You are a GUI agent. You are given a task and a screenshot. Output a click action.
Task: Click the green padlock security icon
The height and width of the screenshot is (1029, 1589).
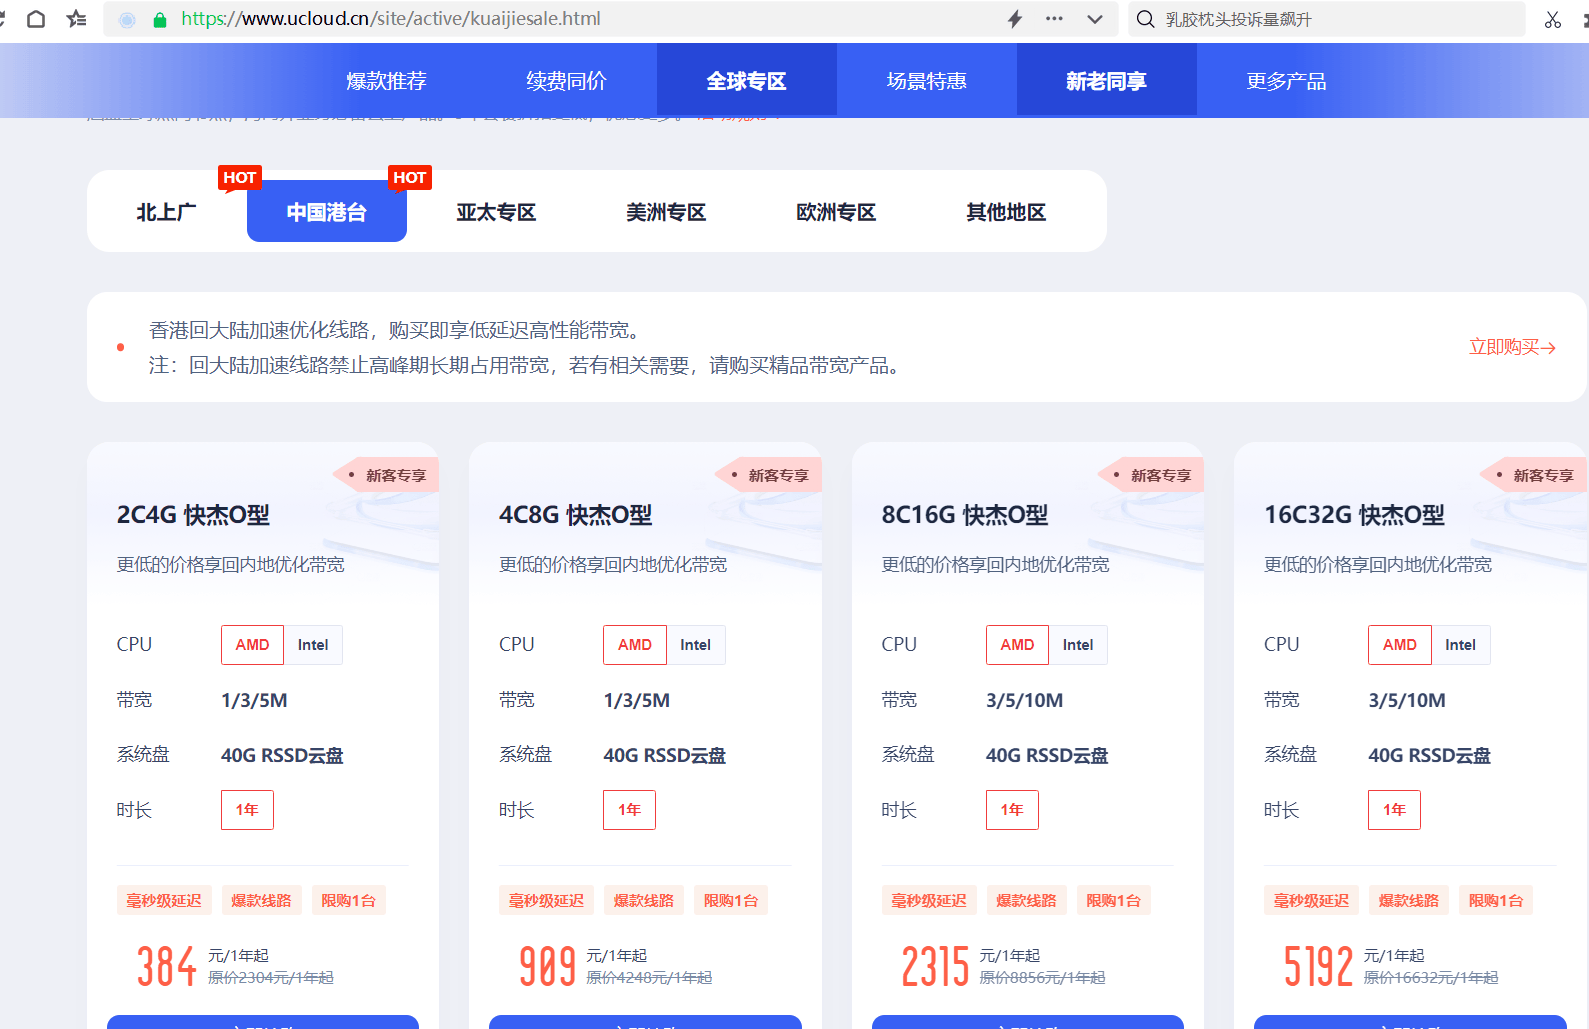(x=159, y=19)
